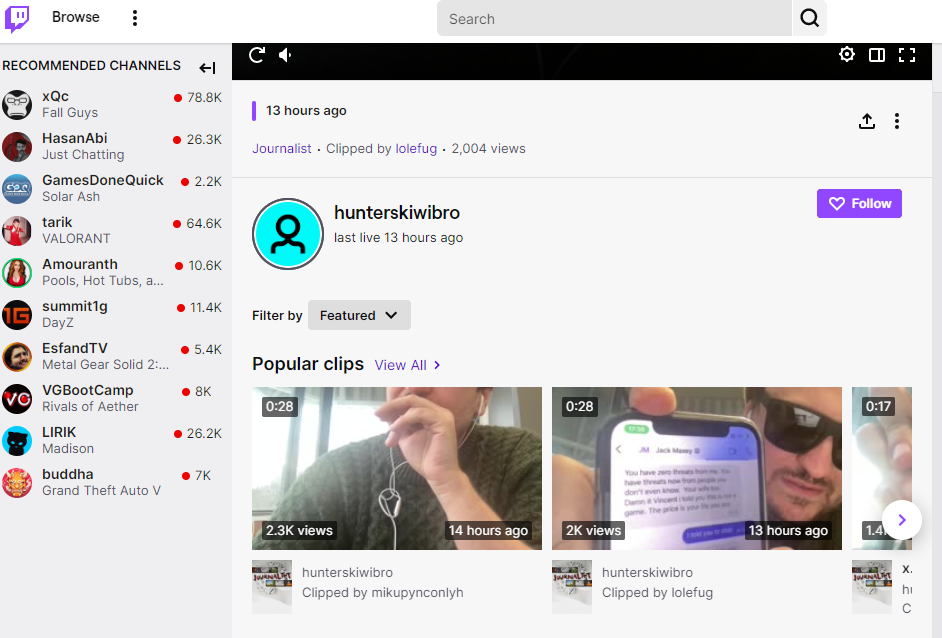
Task: Open LIRIK channel avatar
Action: coord(17,441)
